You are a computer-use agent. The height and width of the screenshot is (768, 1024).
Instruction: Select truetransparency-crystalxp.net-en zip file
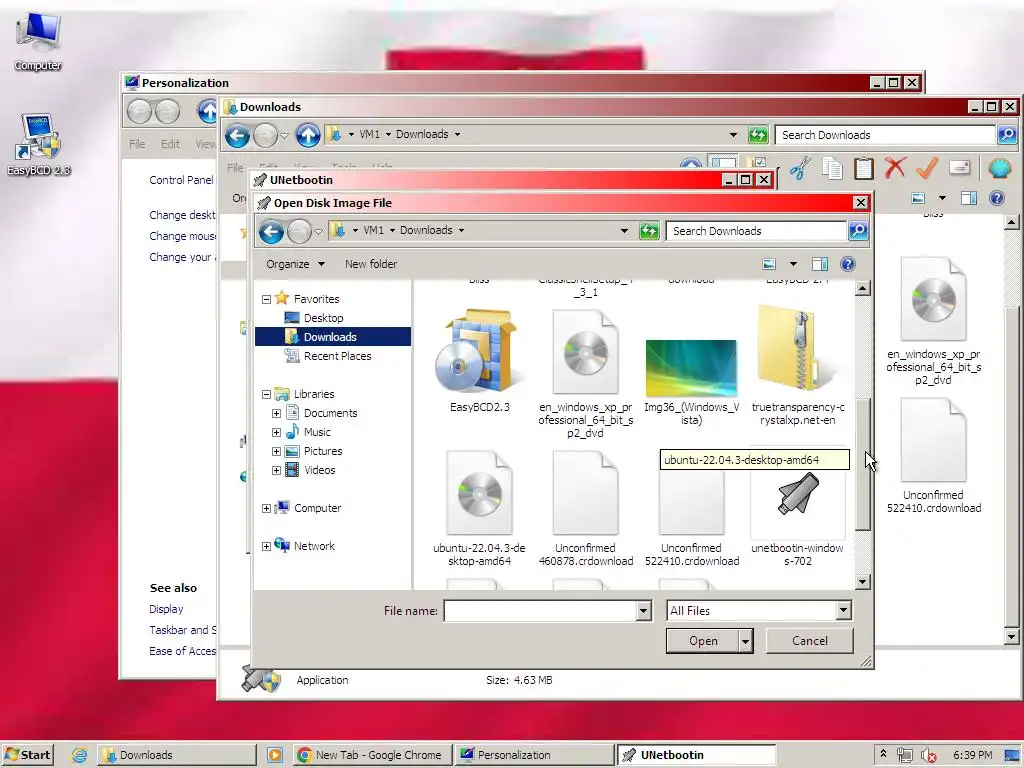click(797, 366)
